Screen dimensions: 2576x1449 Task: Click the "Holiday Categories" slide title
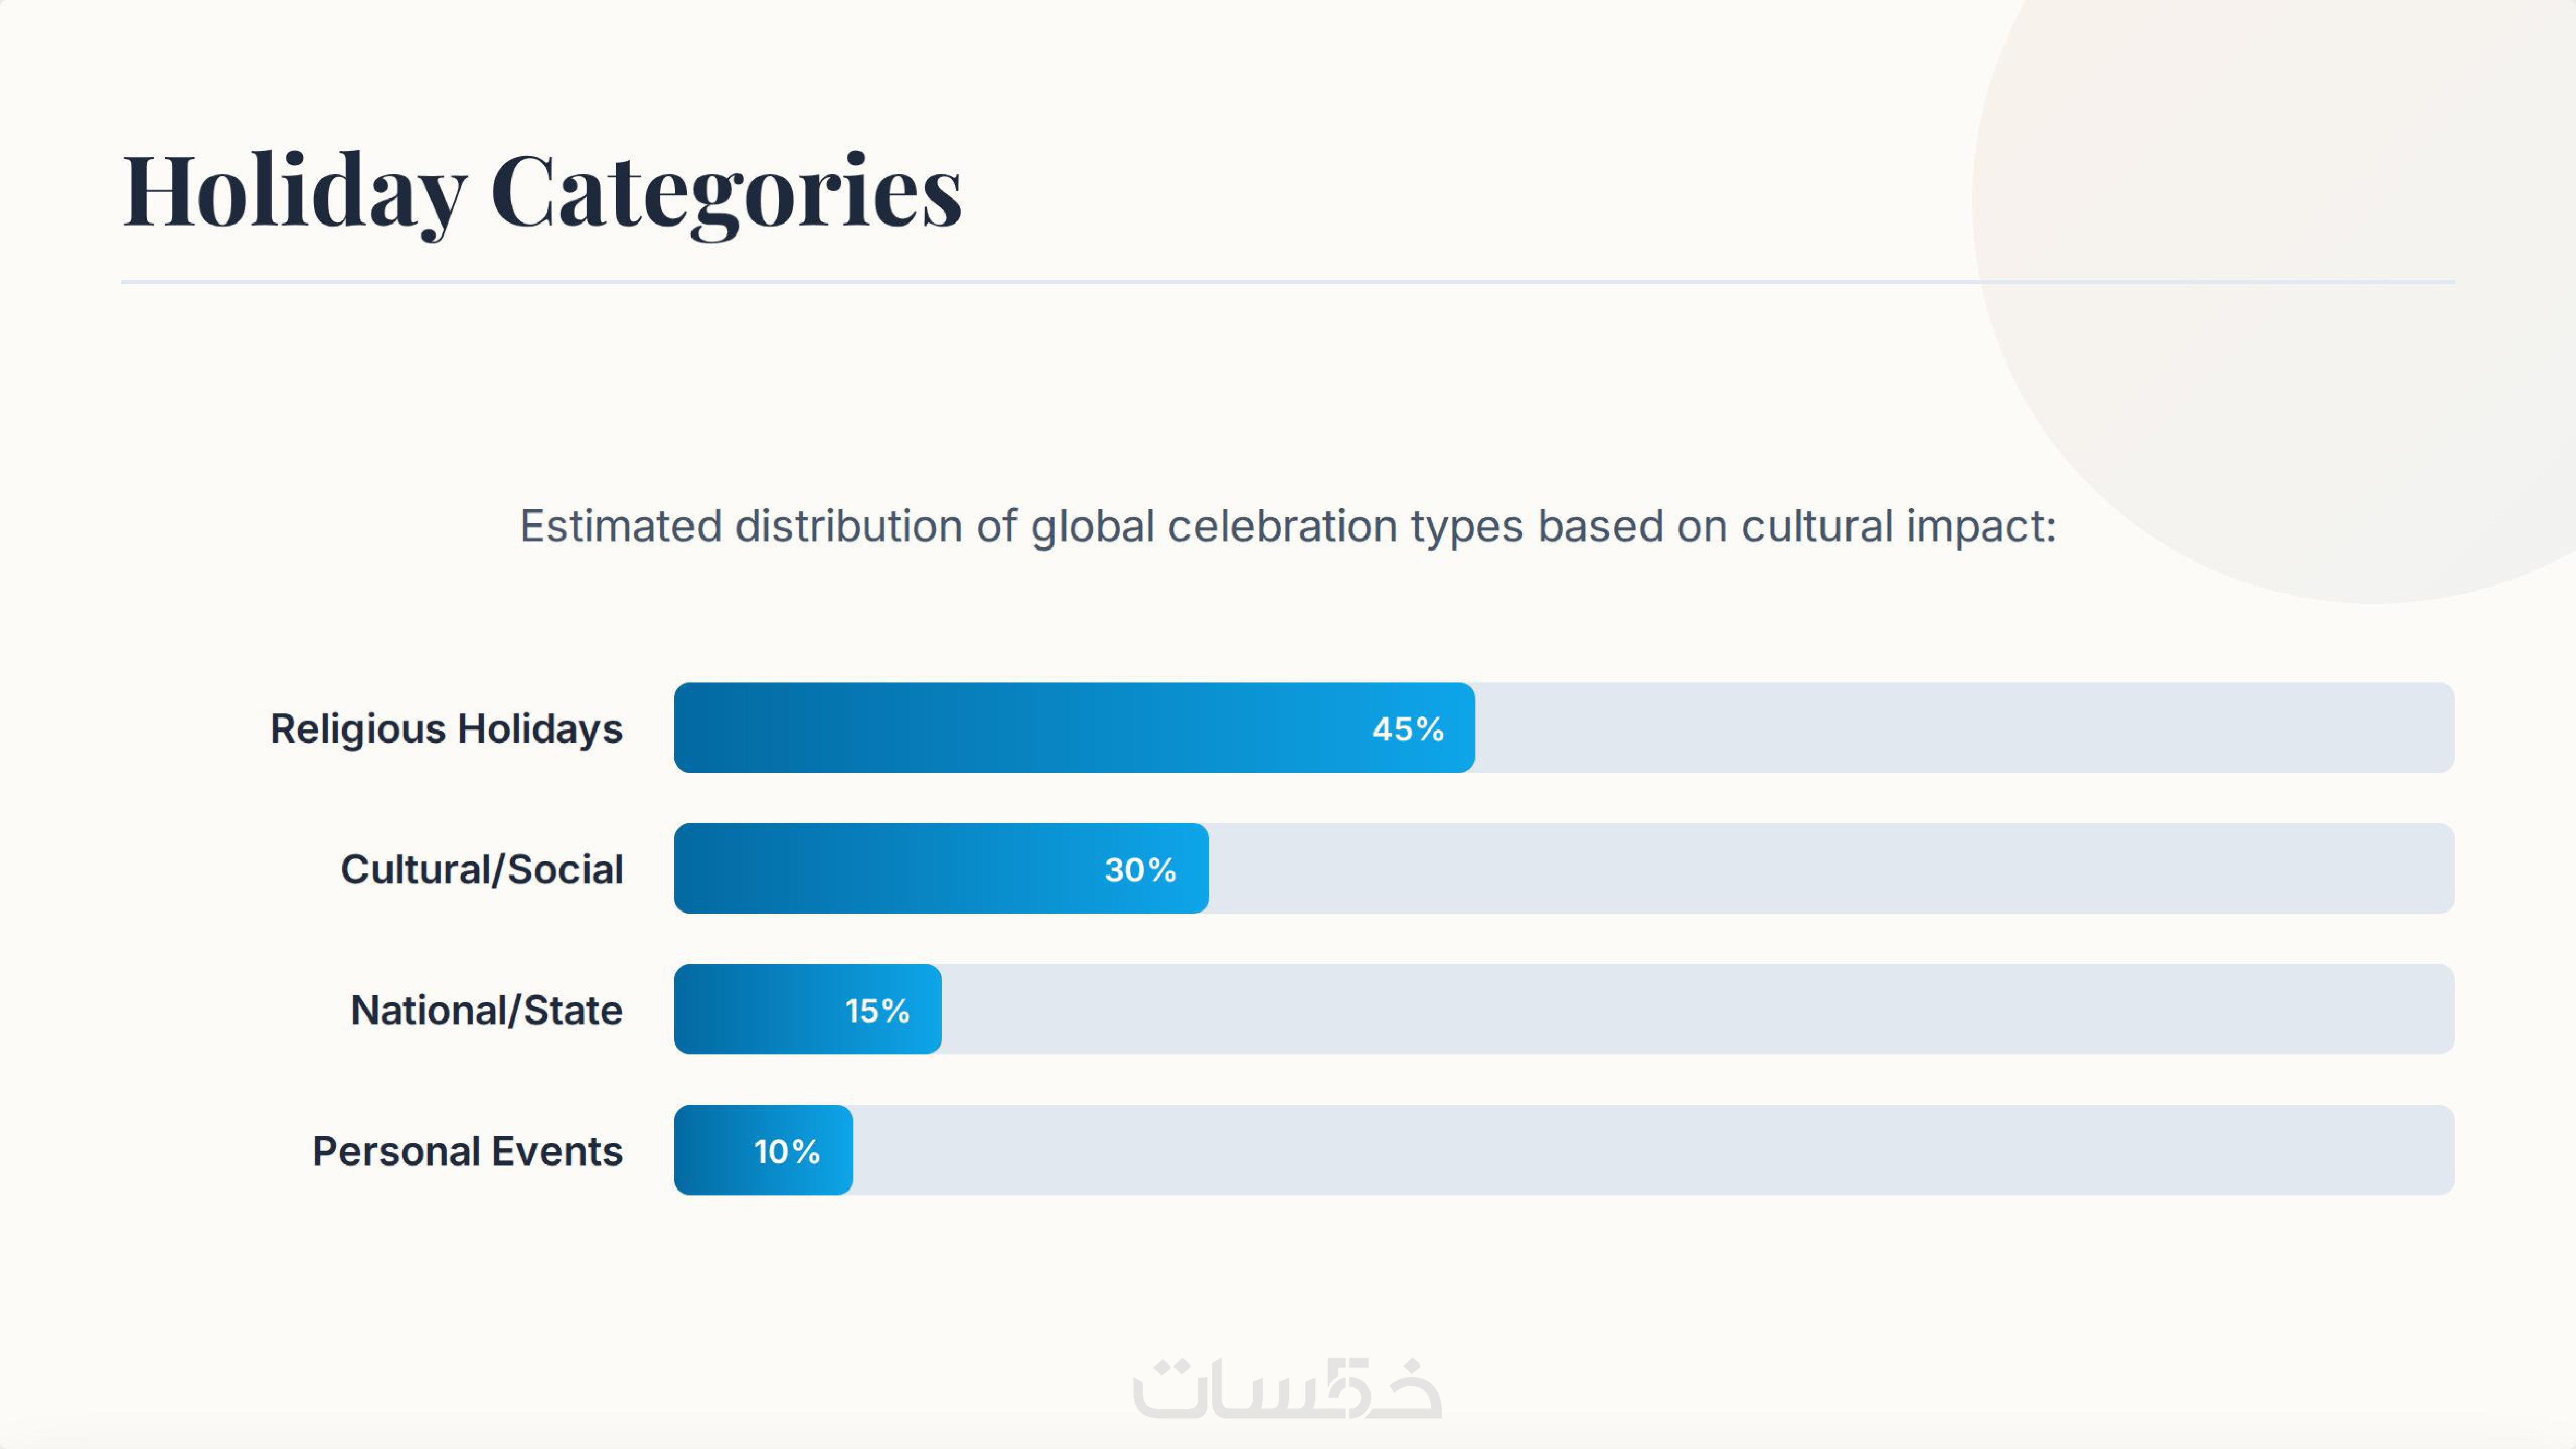coord(542,190)
